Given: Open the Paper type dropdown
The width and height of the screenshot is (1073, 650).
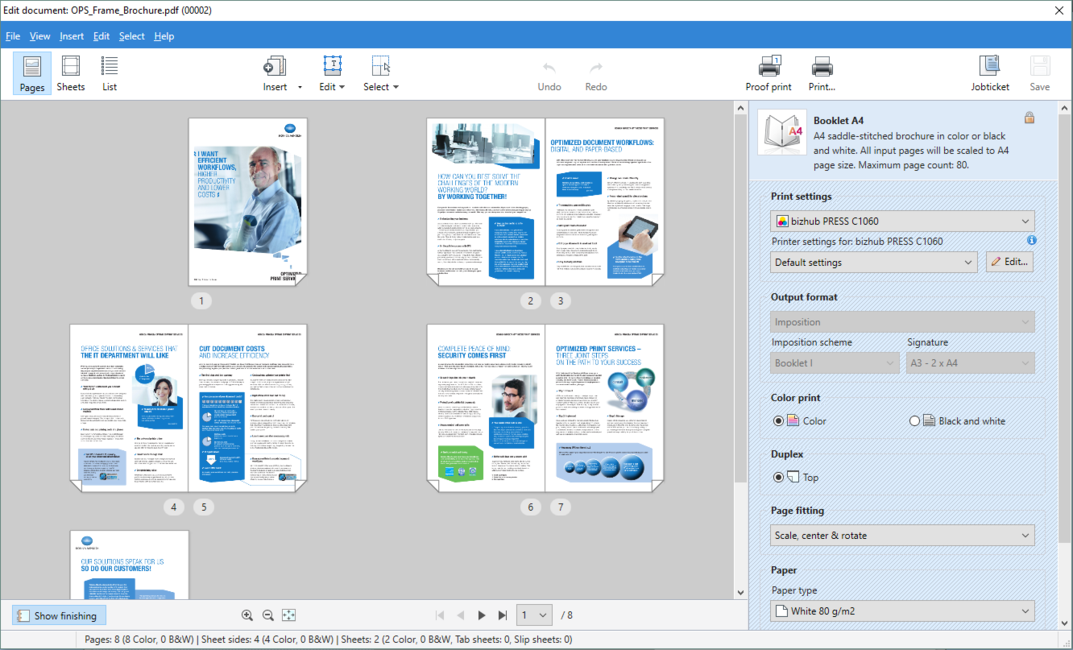Looking at the screenshot, I should click(901, 611).
